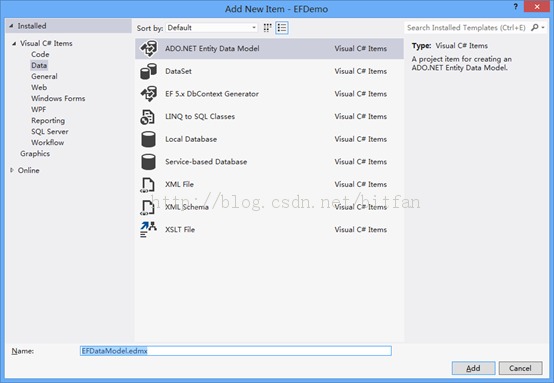
Task: Click 'Visual C# Items' in the XSLT File row
Action: (x=360, y=230)
